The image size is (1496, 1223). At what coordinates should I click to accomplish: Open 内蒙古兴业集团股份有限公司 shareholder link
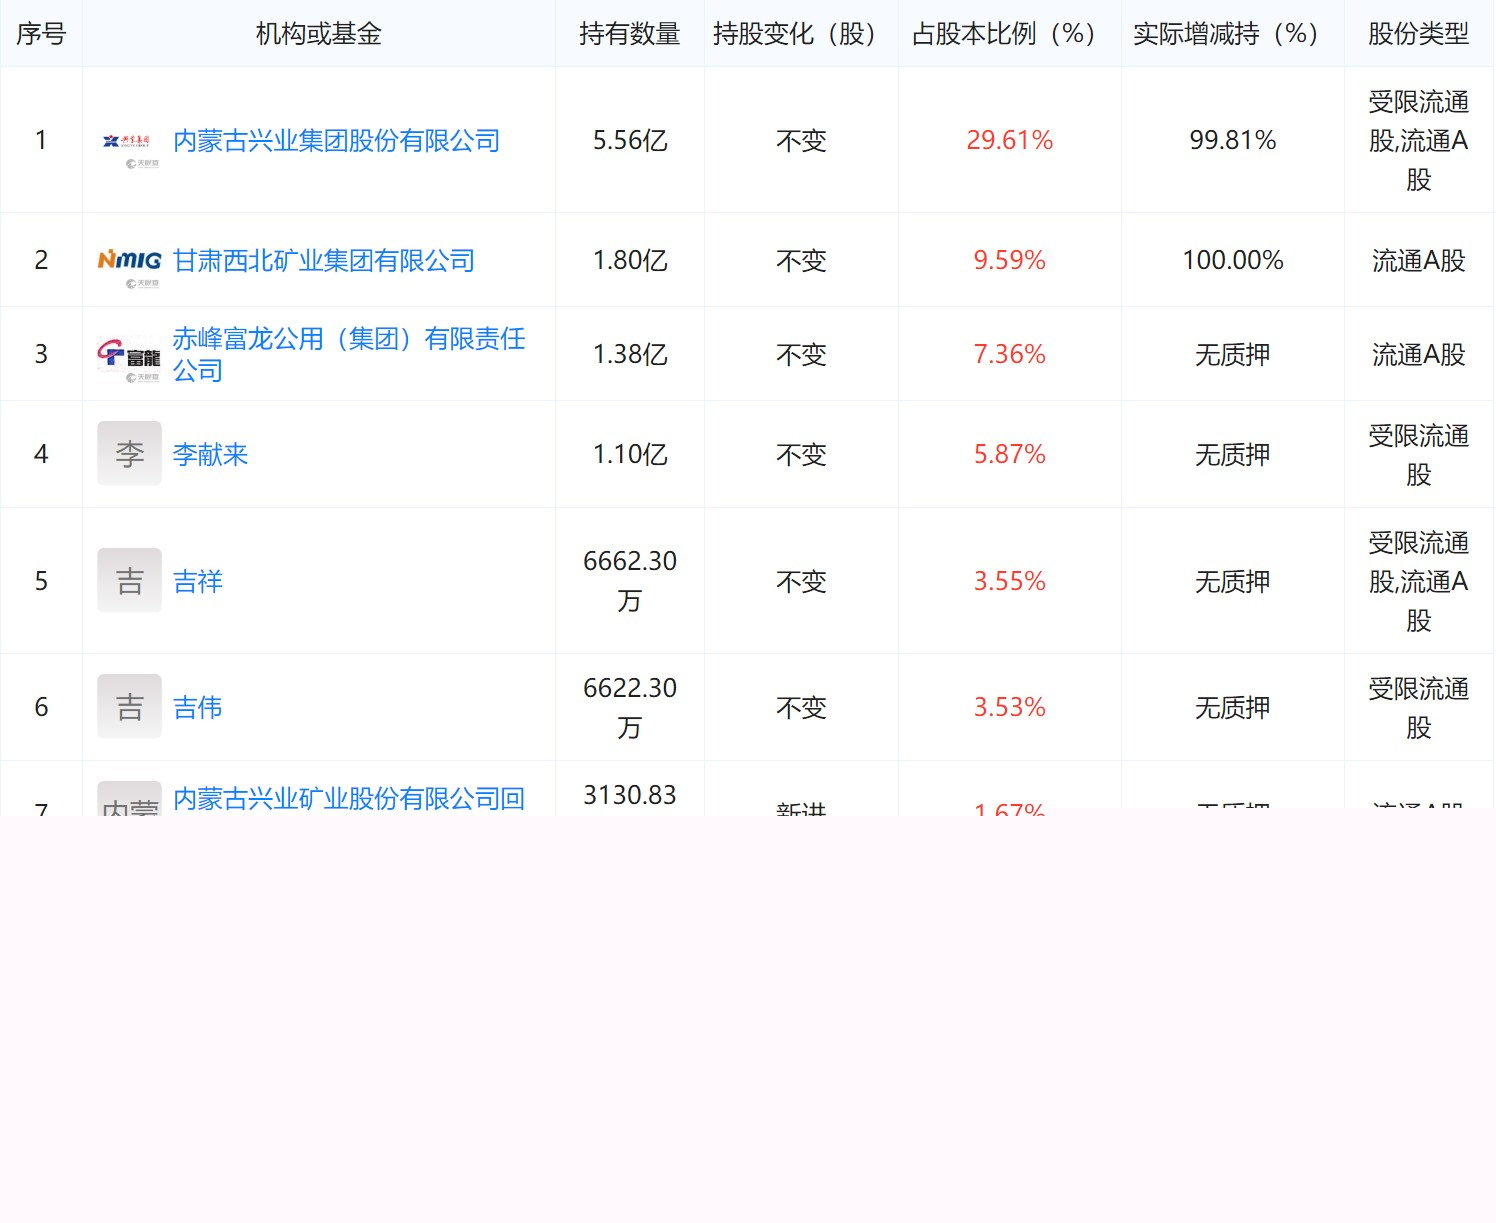(x=337, y=141)
